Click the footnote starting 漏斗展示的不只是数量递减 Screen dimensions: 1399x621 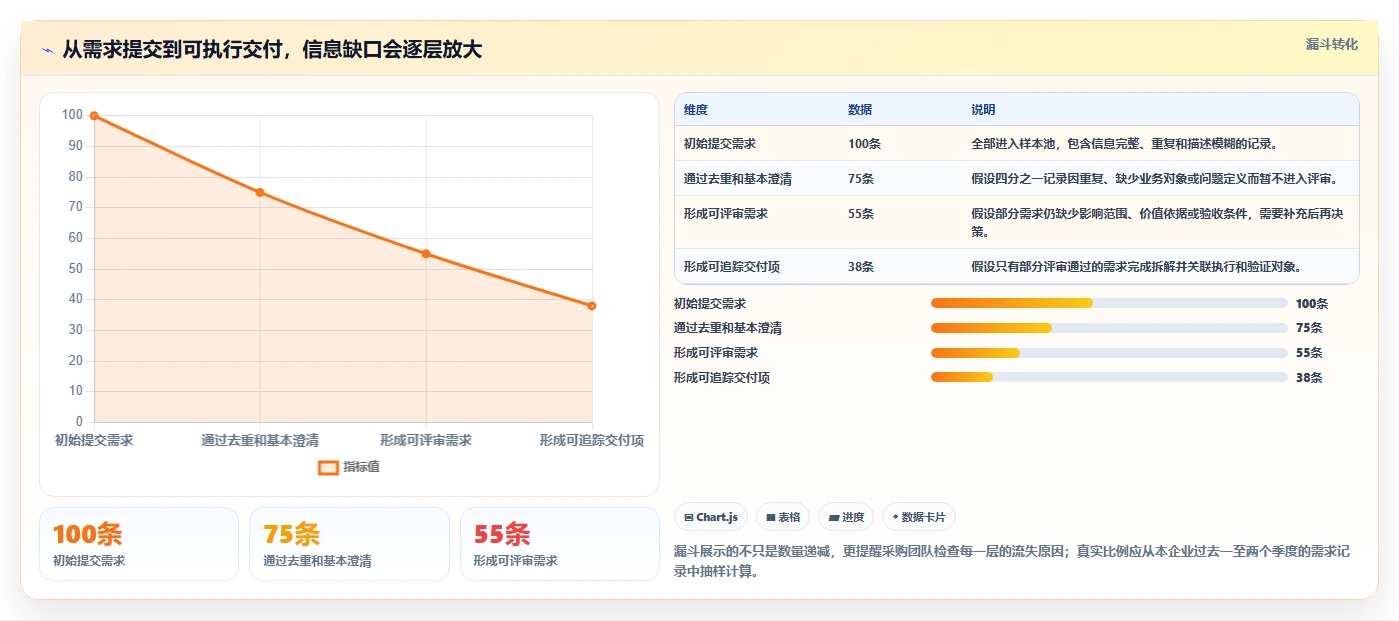1012,563
